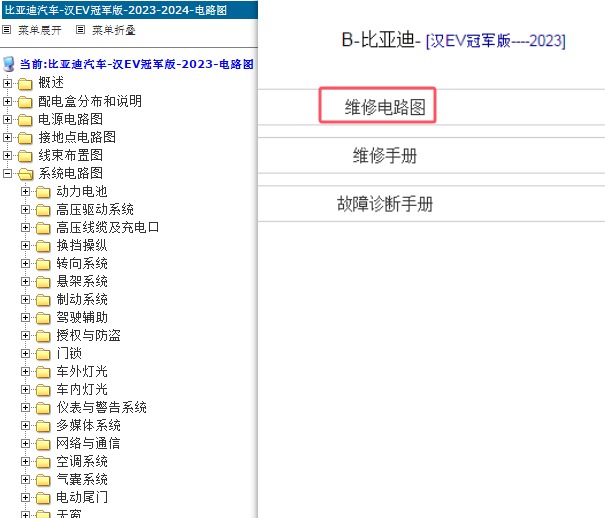
Task: Expand the 气囊系统 subfolder
Action: pos(25,479)
